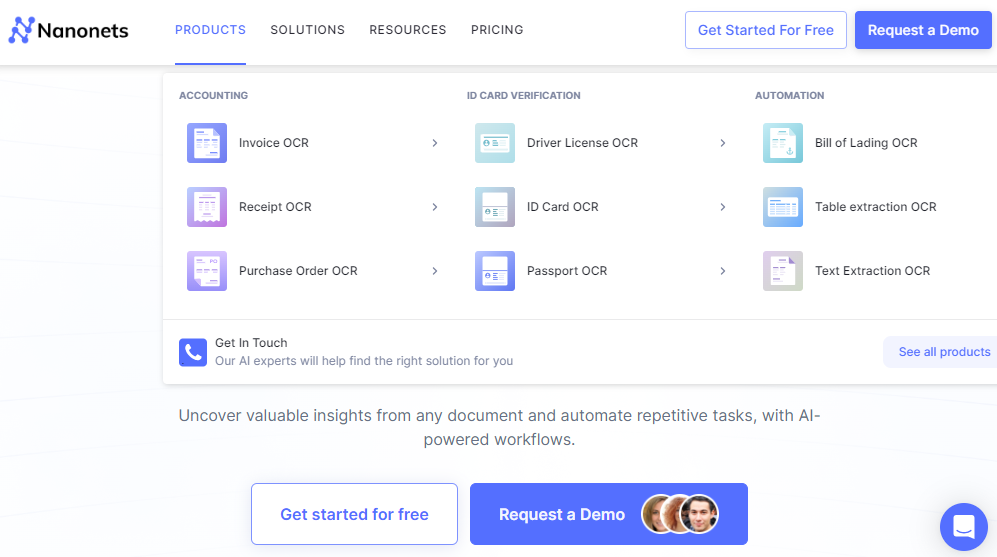Go to the Pricing menu item
The height and width of the screenshot is (557, 997).
point(497,30)
